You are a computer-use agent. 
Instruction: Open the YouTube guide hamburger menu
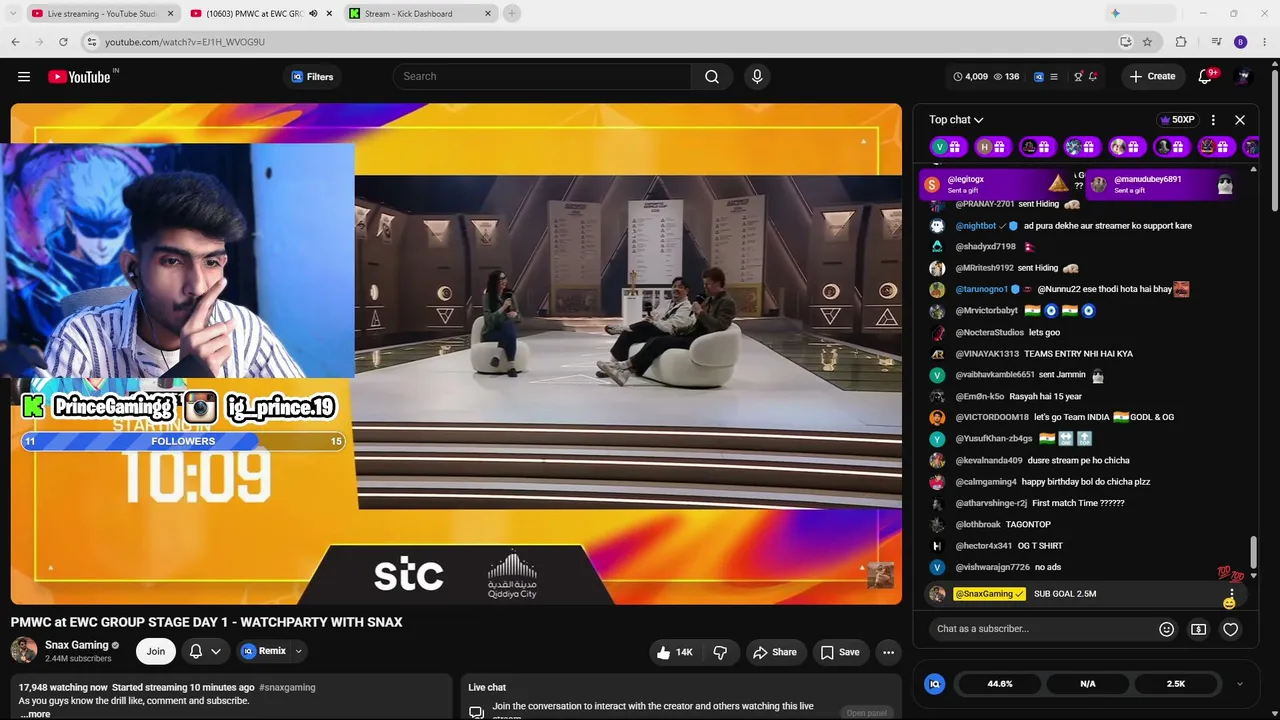(24, 77)
